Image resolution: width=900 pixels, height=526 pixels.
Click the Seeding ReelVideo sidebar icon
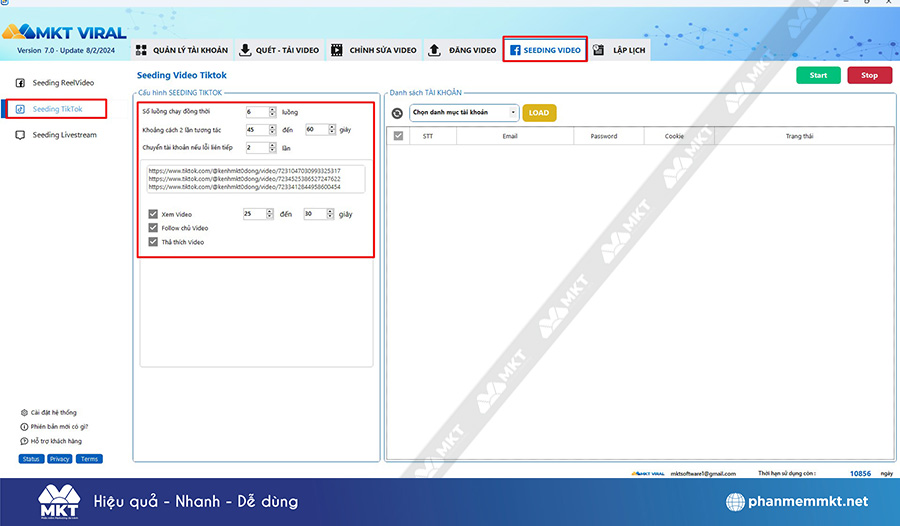pyautogui.click(x=20, y=83)
